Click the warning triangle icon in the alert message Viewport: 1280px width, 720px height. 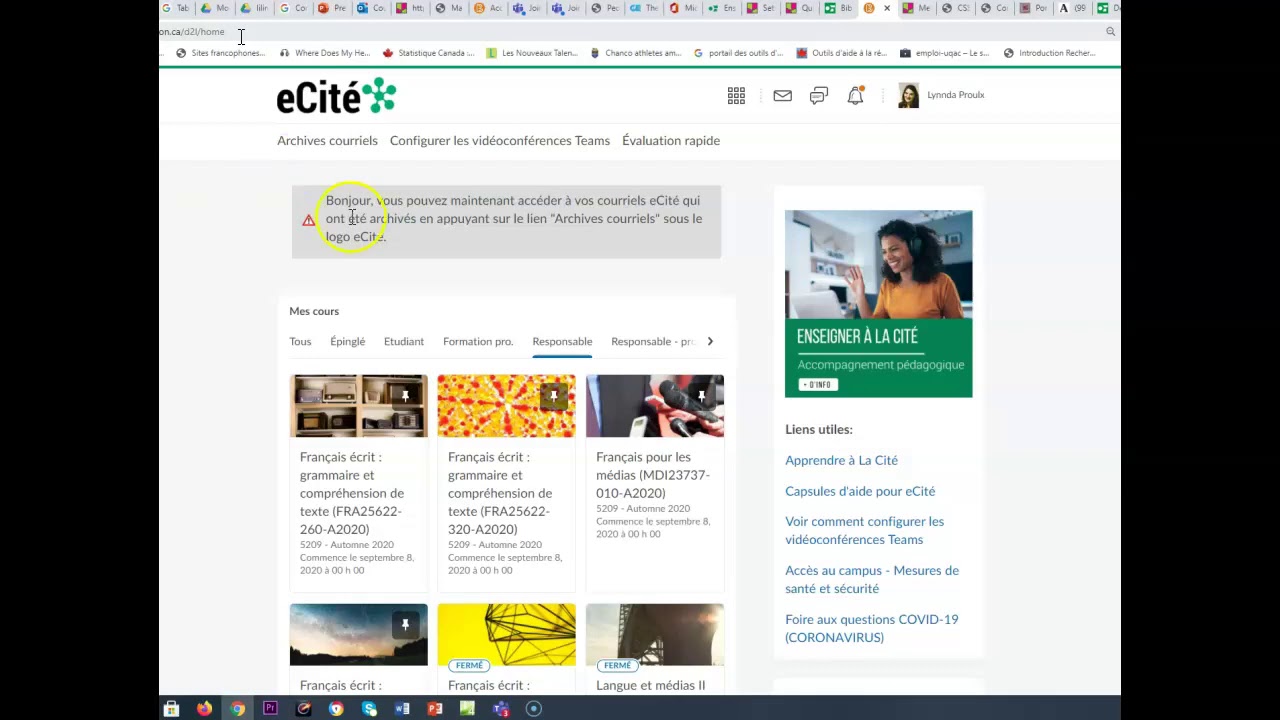308,220
